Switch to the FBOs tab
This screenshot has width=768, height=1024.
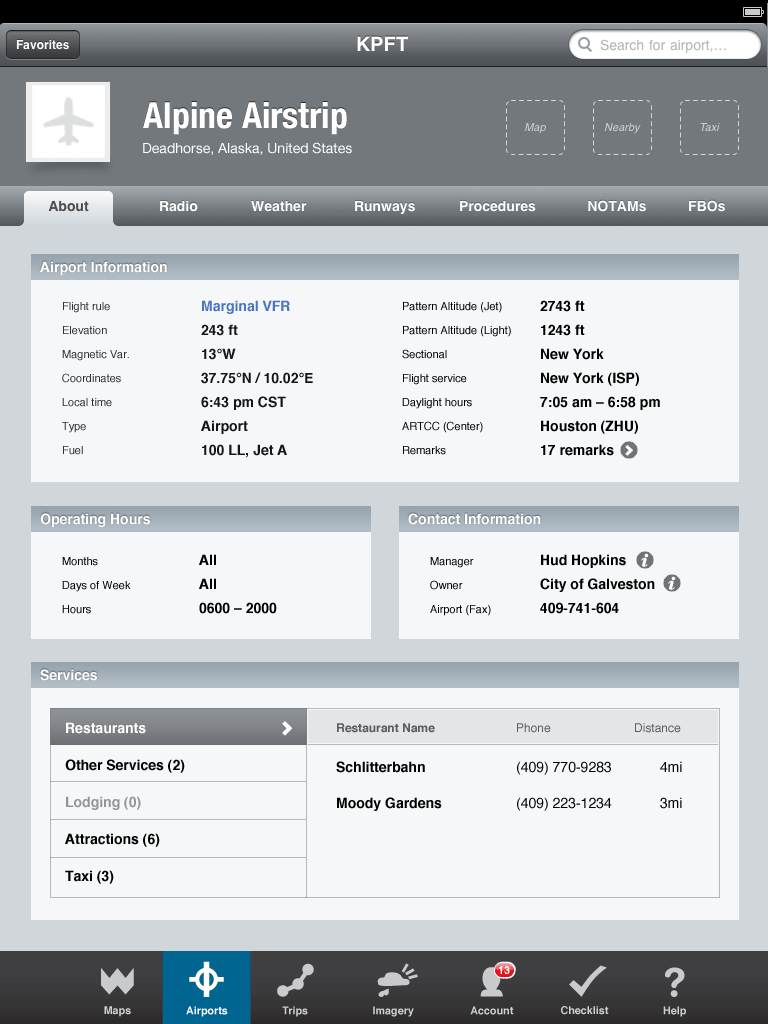pos(707,206)
